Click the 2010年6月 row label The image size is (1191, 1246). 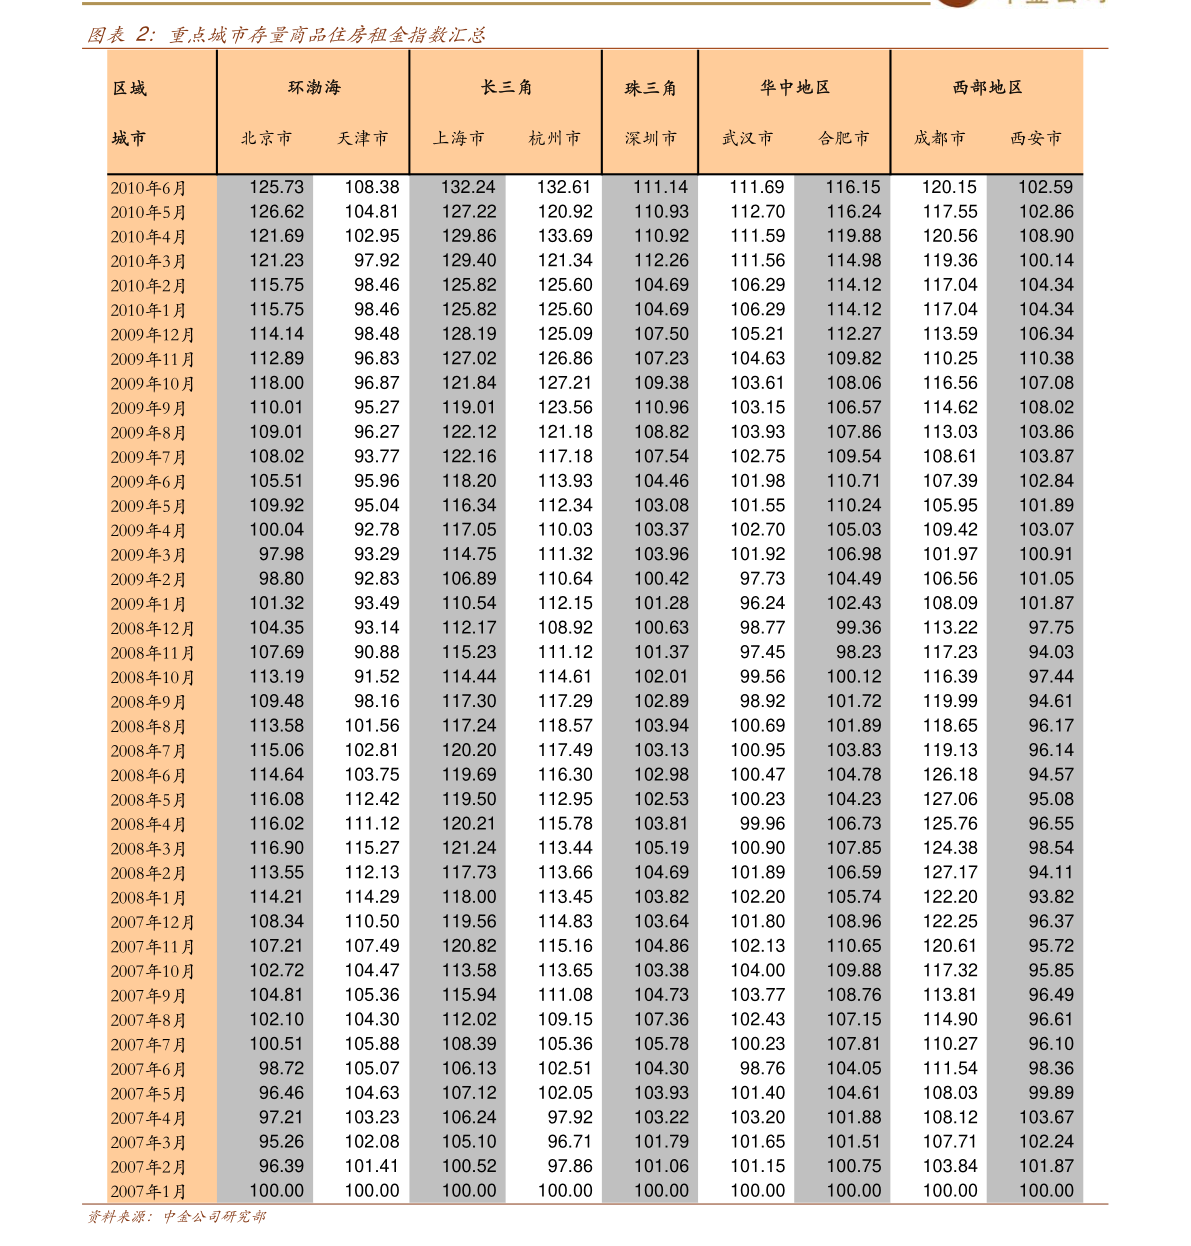click(148, 188)
